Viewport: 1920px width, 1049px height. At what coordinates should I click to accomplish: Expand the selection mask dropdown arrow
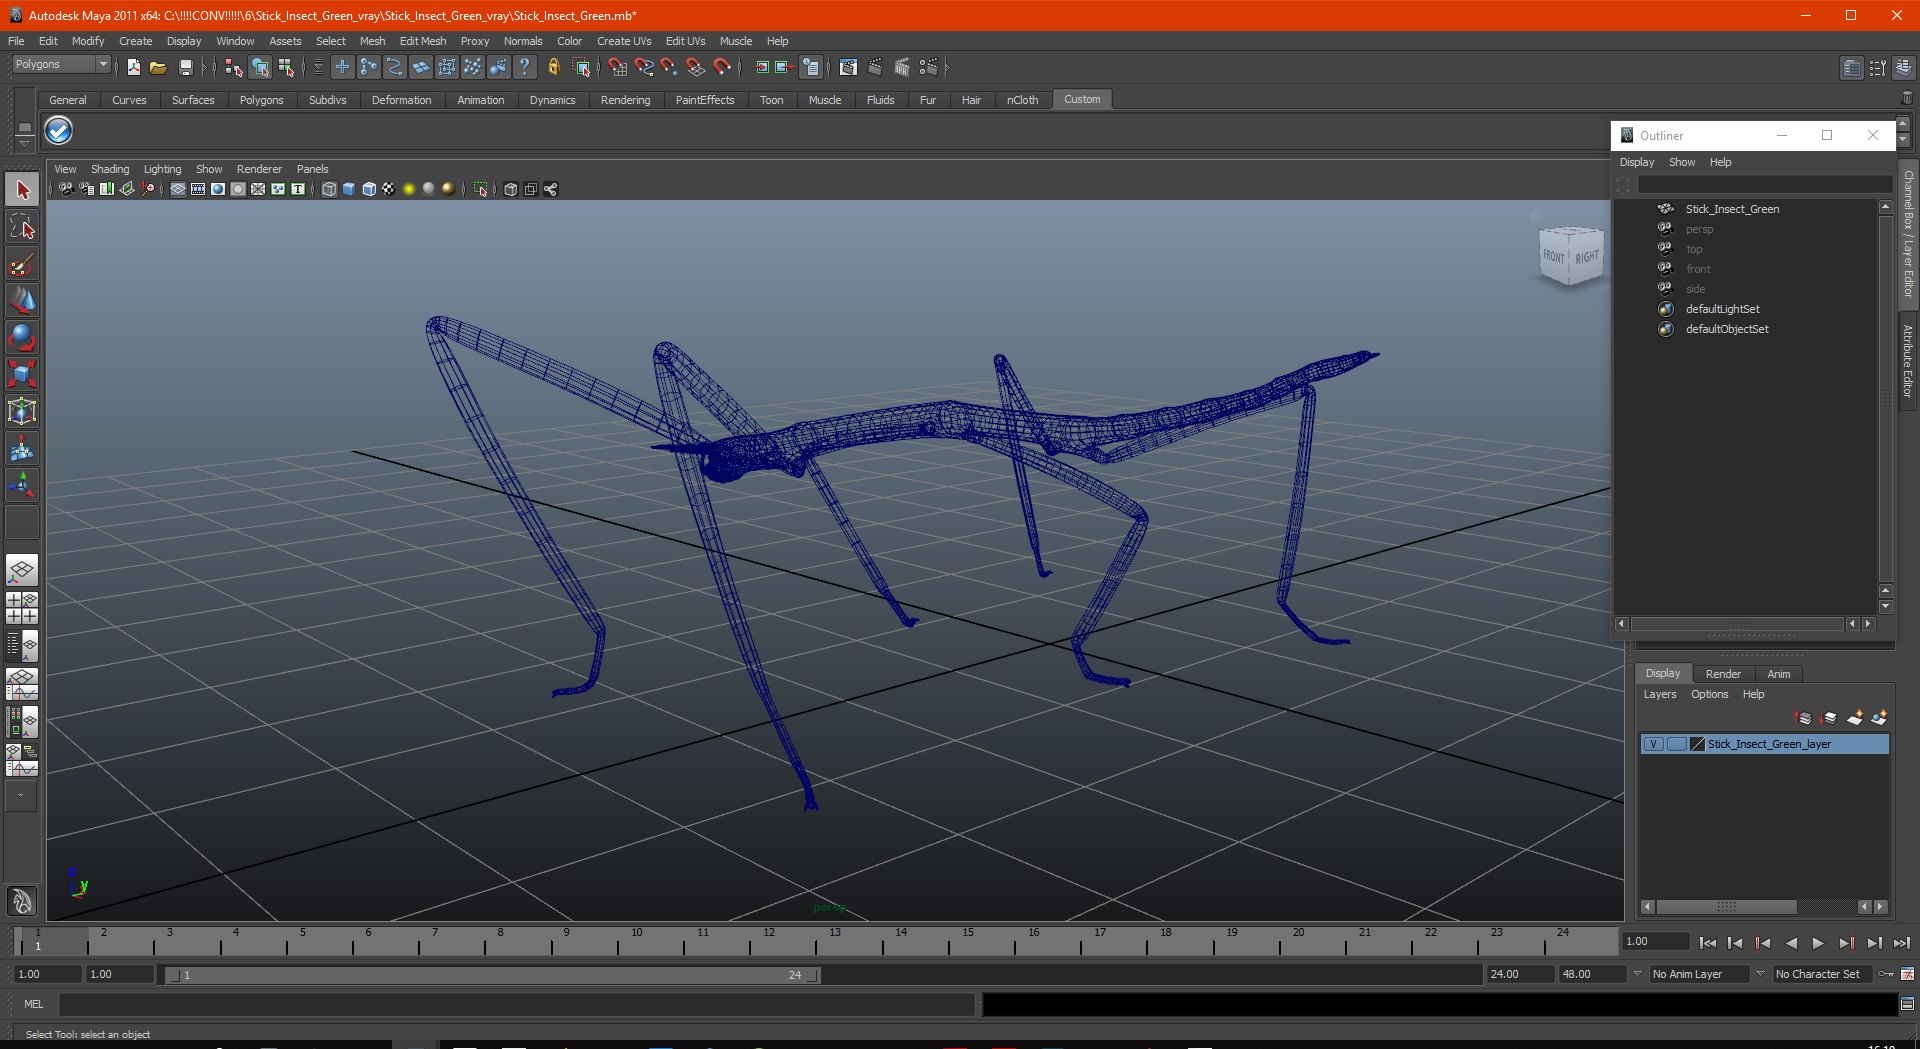point(318,67)
